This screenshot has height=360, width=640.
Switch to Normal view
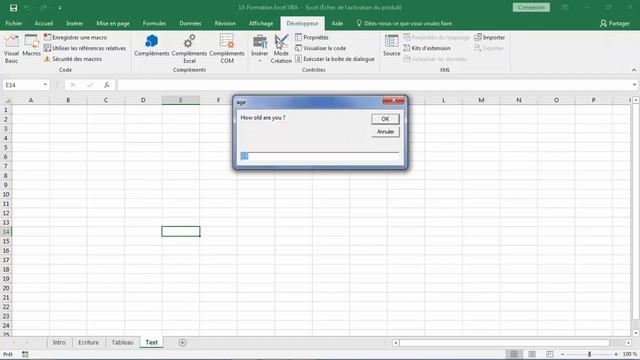[x=514, y=354]
